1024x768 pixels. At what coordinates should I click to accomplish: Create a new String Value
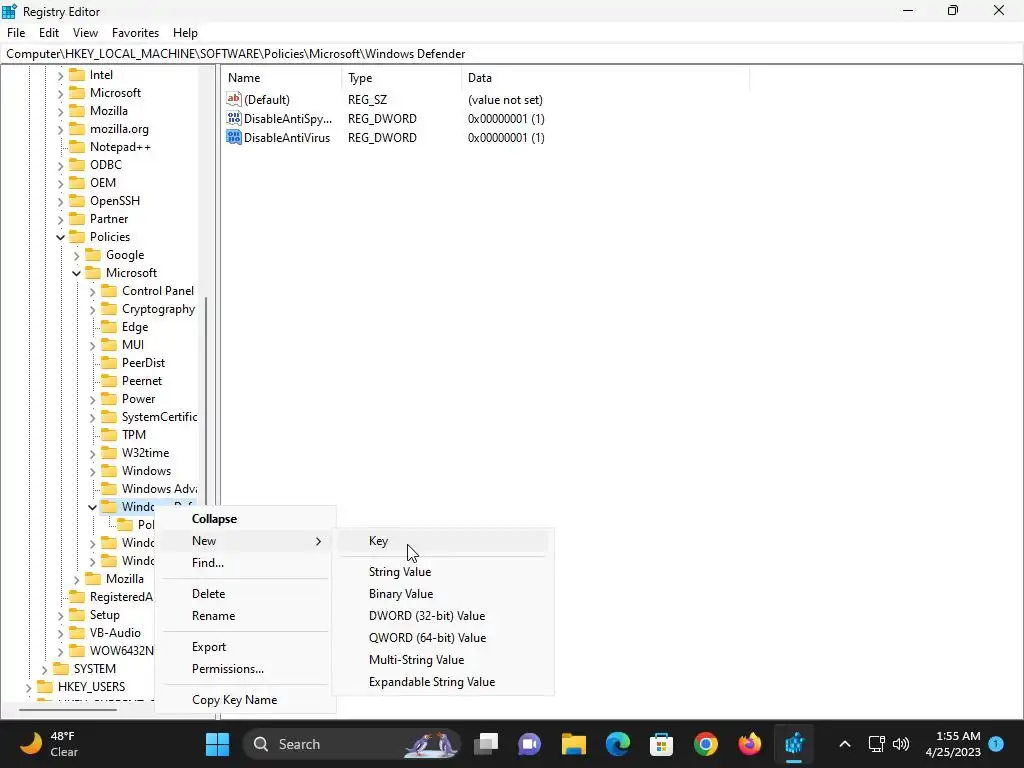400,571
